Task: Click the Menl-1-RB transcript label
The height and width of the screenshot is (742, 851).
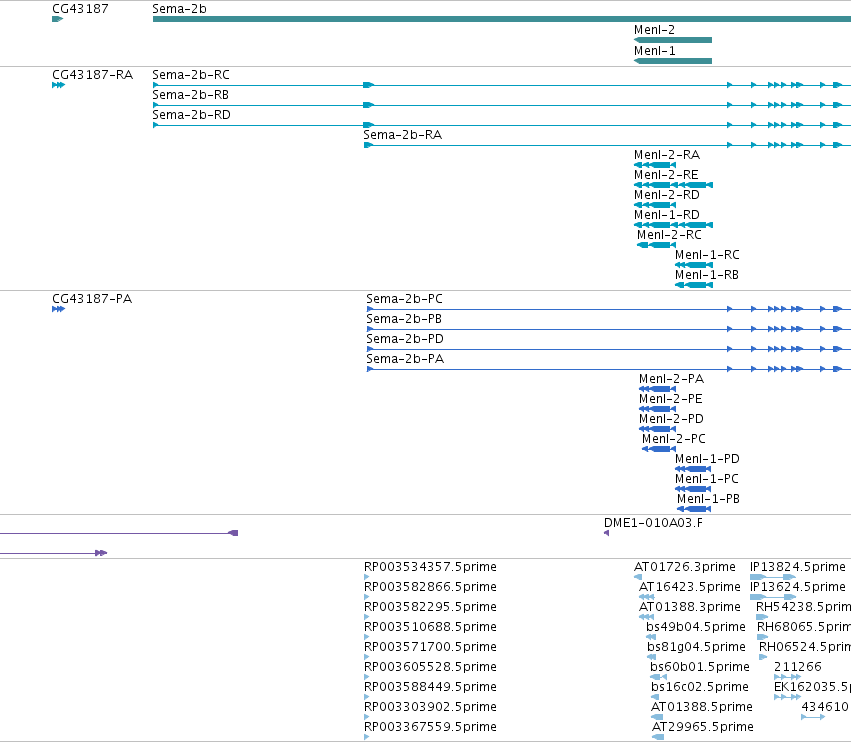Action: pyautogui.click(x=707, y=275)
